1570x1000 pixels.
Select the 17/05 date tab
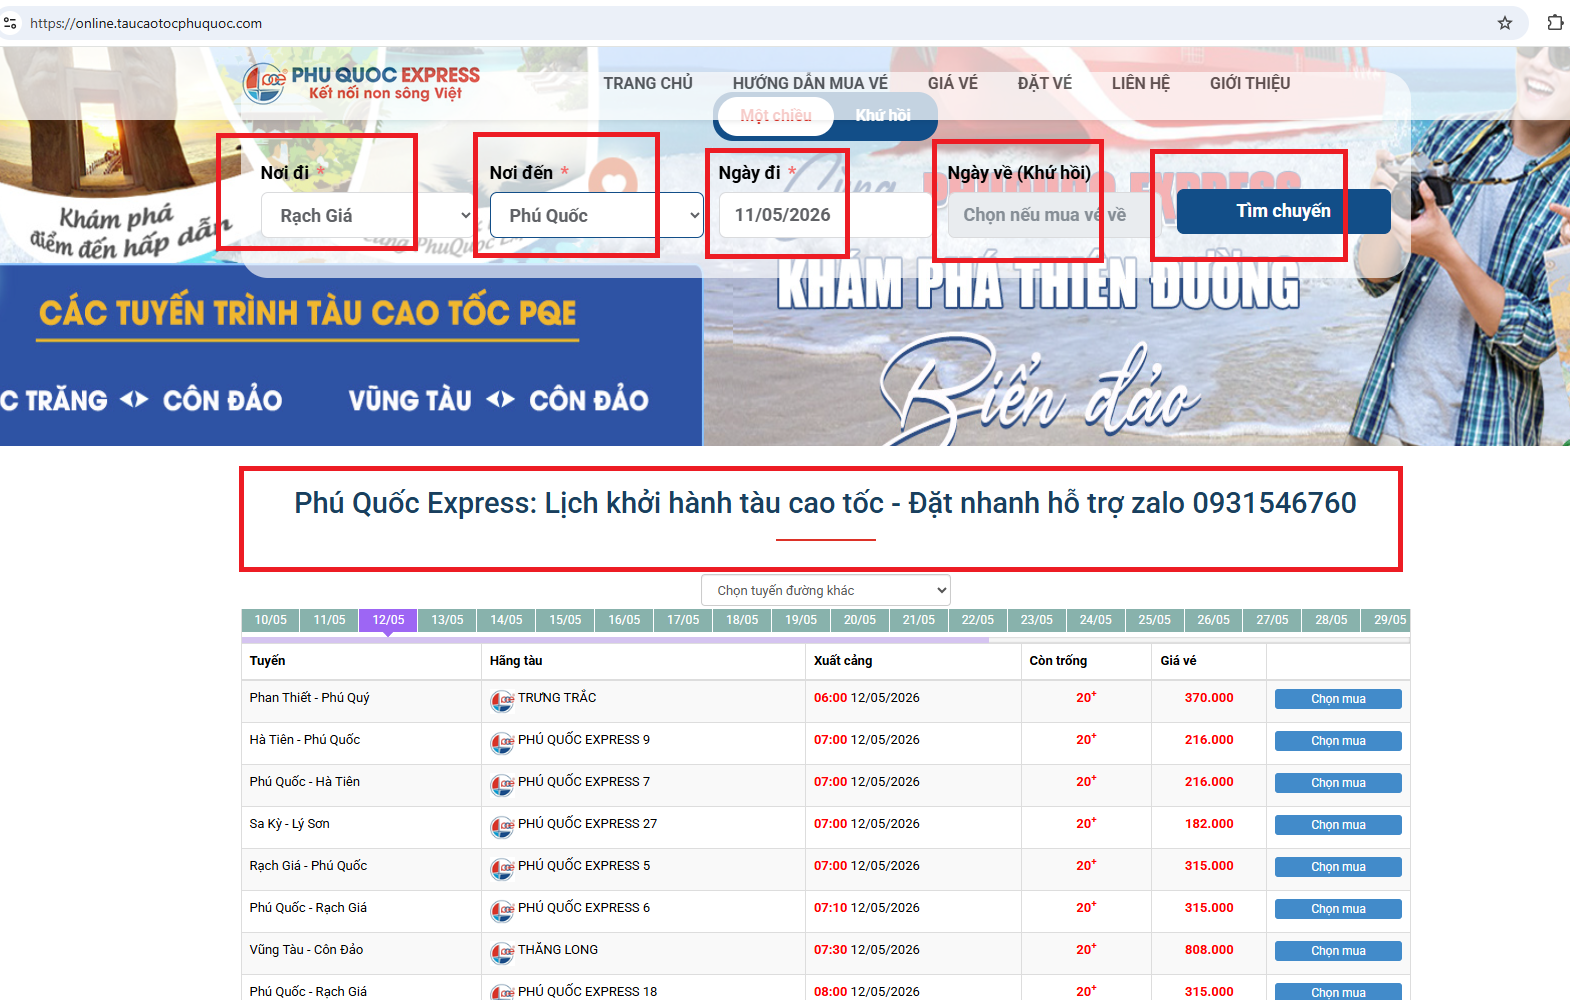click(683, 620)
